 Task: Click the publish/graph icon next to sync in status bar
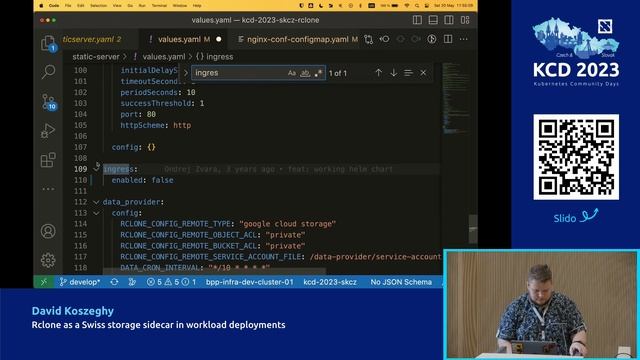[132, 282]
